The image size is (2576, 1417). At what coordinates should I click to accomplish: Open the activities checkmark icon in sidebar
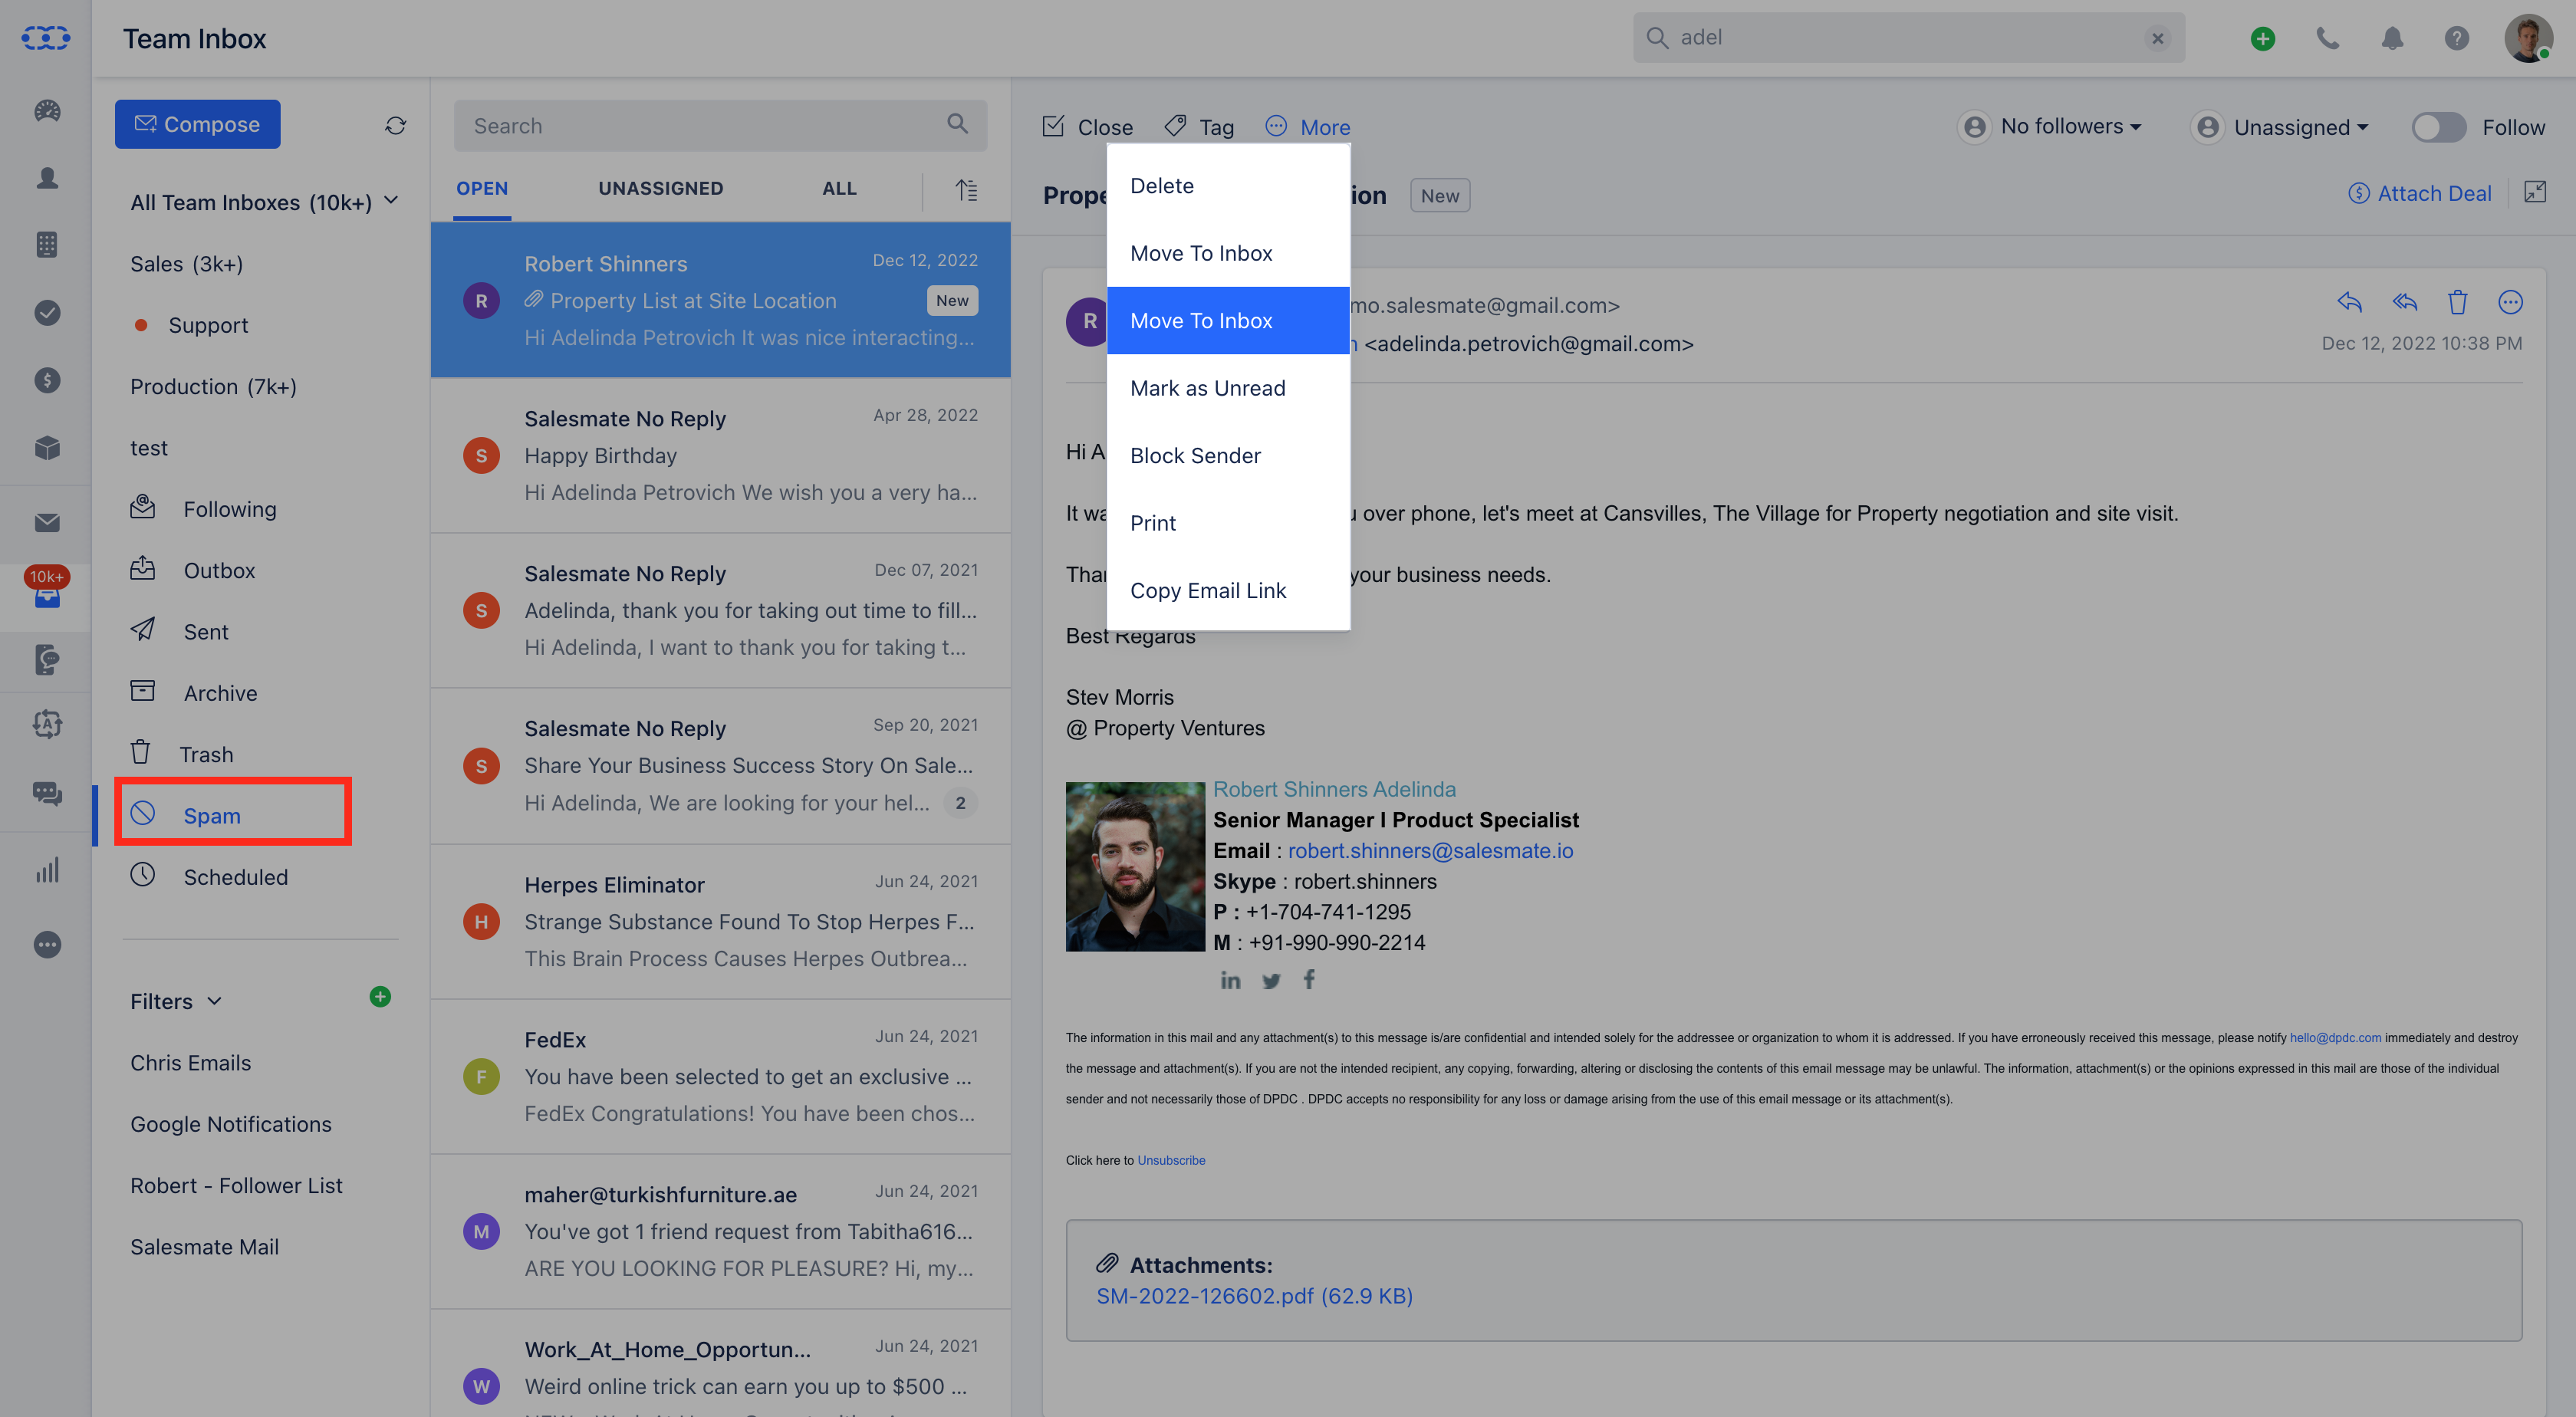pyautogui.click(x=47, y=313)
